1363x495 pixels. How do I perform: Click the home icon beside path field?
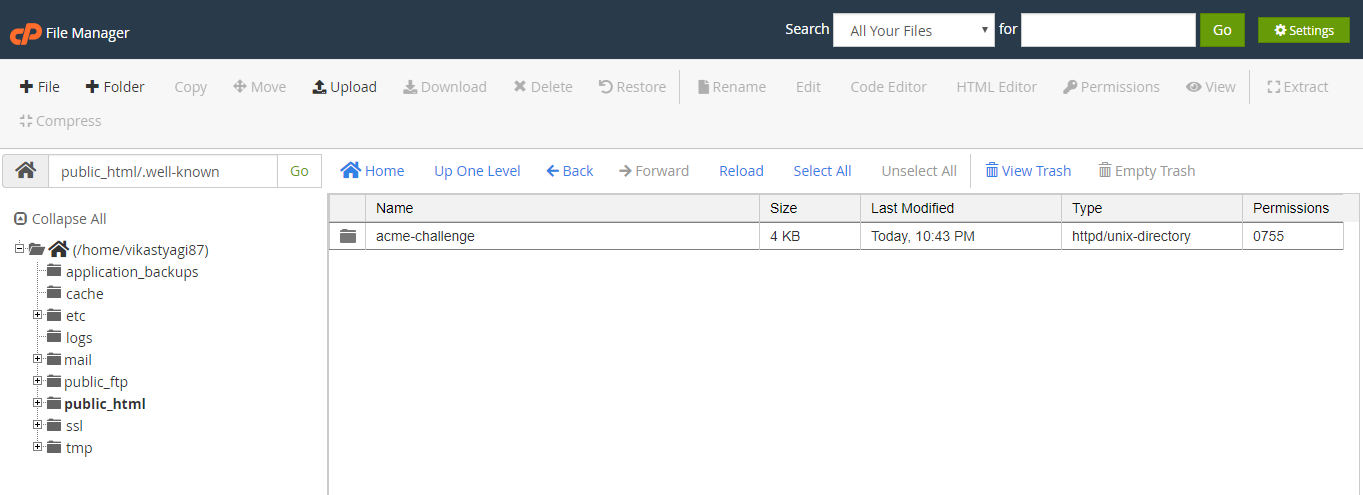pyautogui.click(x=26, y=171)
